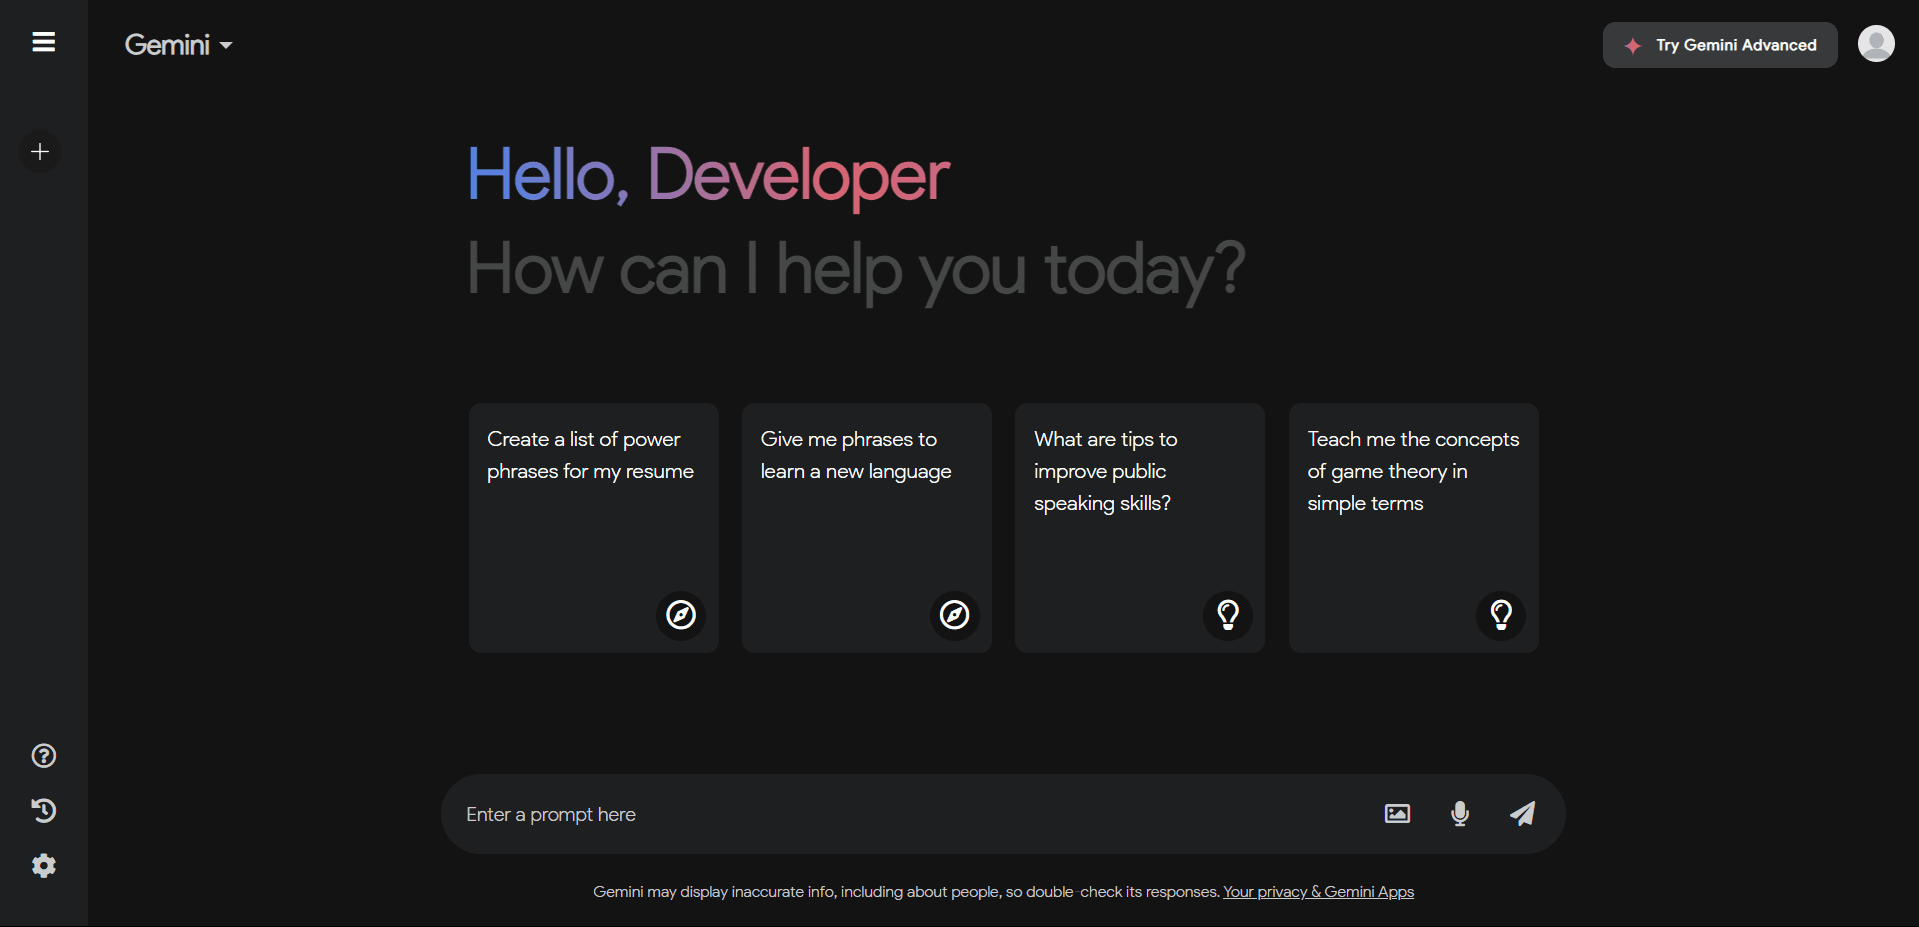1919x927 pixels.
Task: Click the 'Gemini may display inaccurate info' disclaimer
Action: [x=906, y=892]
